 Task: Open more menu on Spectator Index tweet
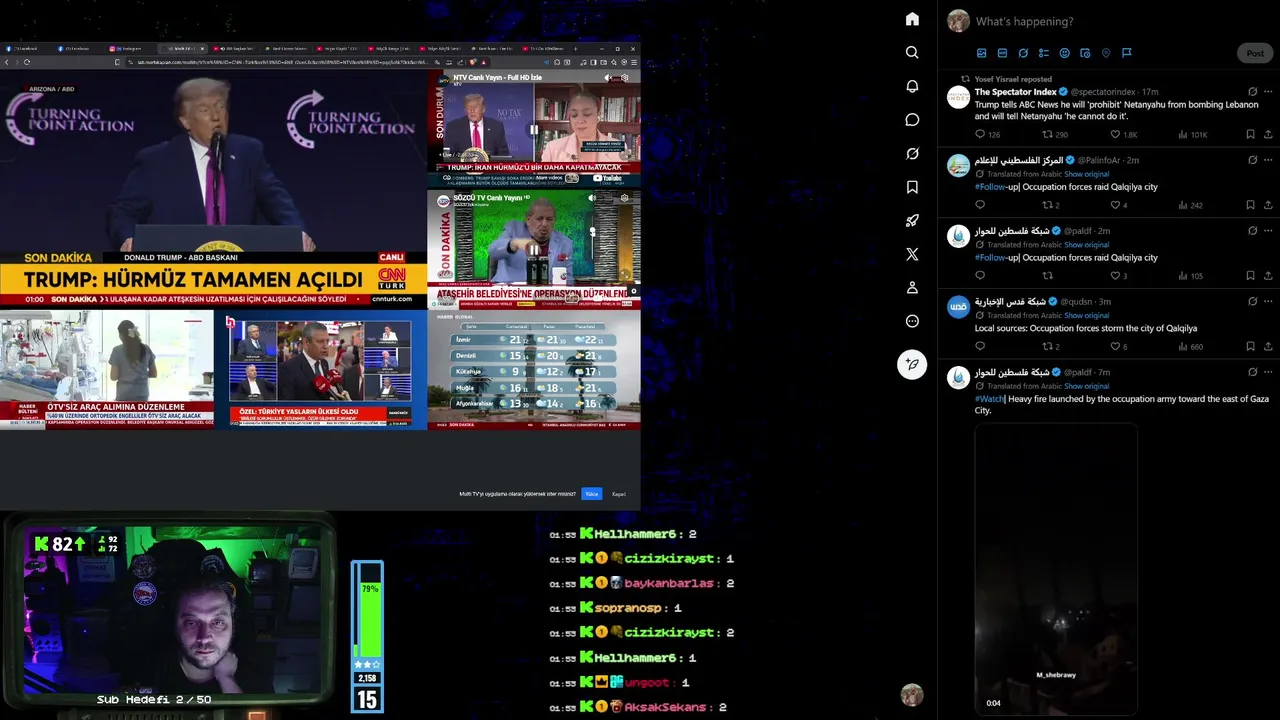(1268, 92)
